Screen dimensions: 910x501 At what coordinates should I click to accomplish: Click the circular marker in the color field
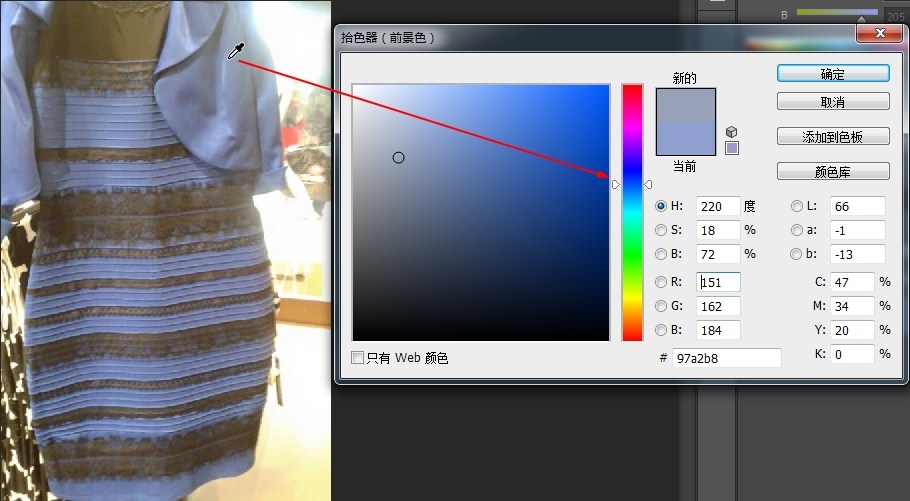point(398,157)
